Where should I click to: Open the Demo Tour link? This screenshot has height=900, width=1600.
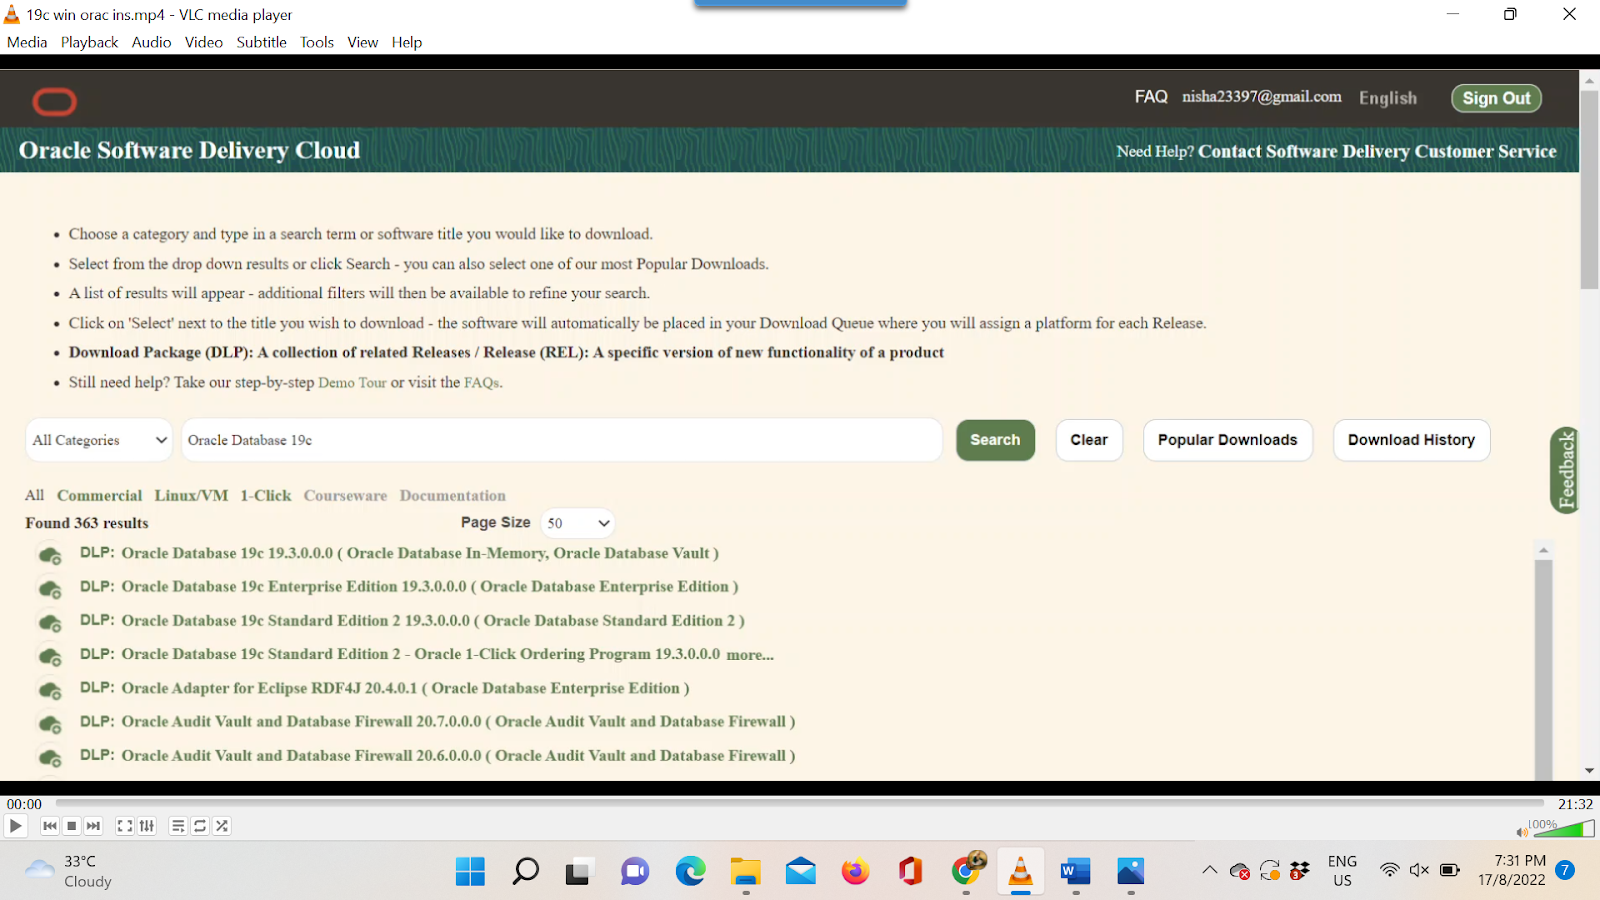(x=352, y=383)
